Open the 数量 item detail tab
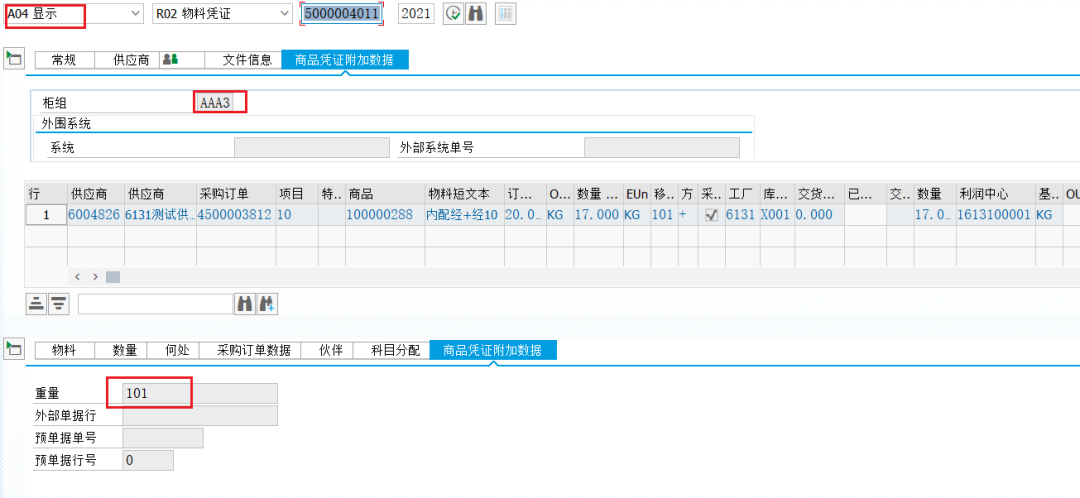 [121, 350]
